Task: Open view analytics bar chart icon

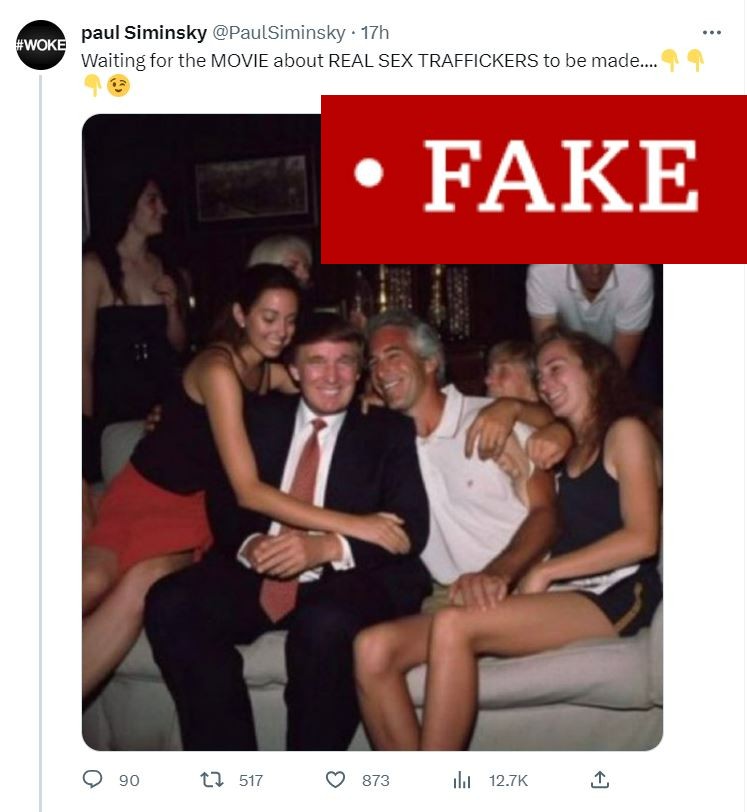Action: point(462,780)
